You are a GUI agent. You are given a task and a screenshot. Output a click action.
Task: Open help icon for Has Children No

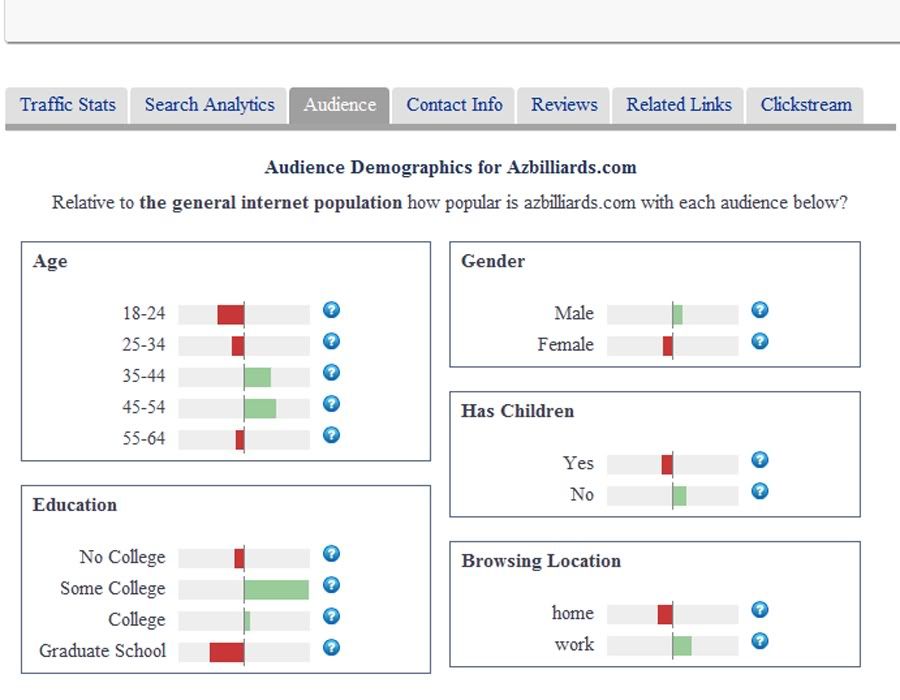click(x=760, y=491)
